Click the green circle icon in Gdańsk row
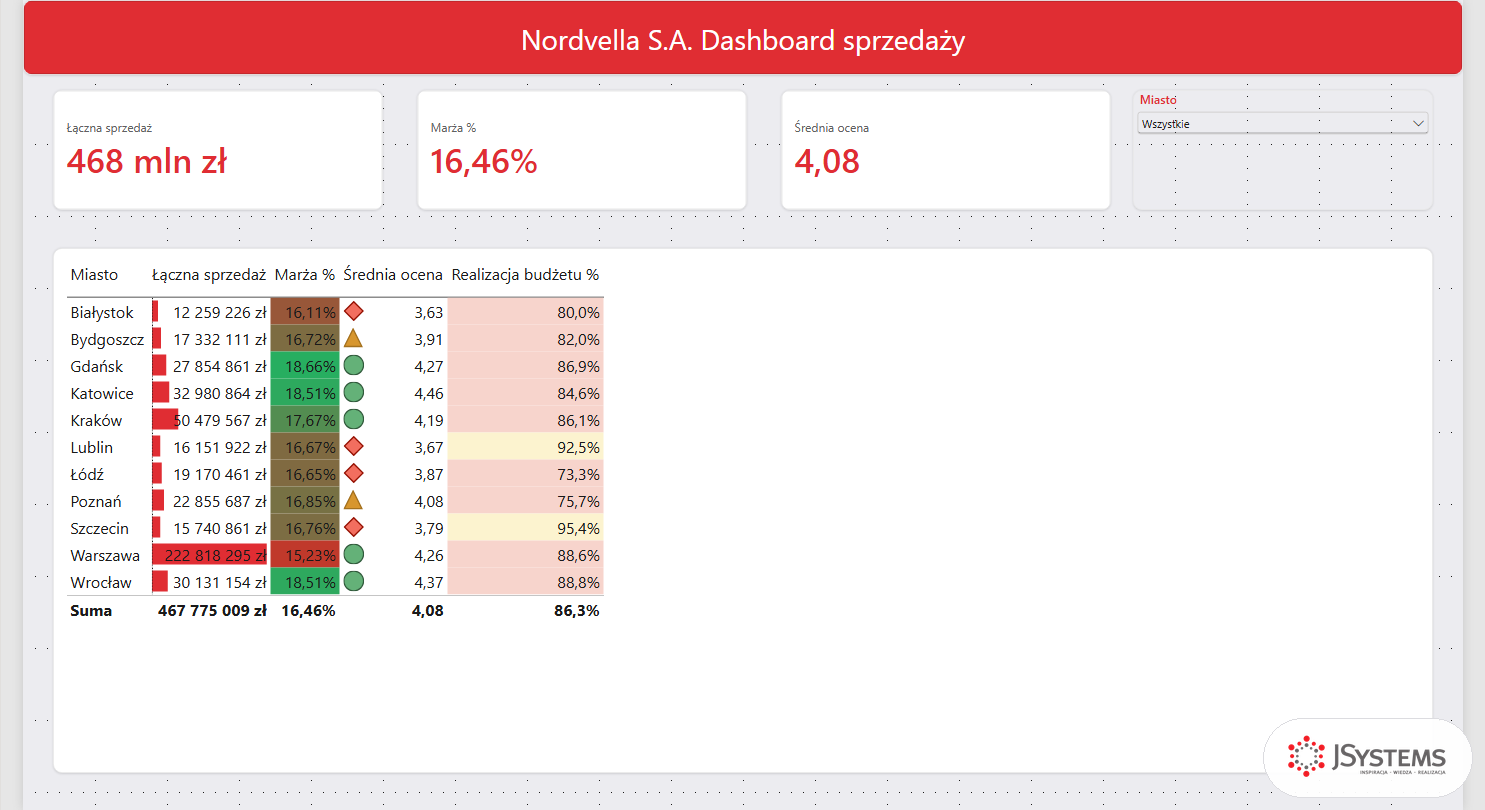The image size is (1485, 810). pos(353,365)
